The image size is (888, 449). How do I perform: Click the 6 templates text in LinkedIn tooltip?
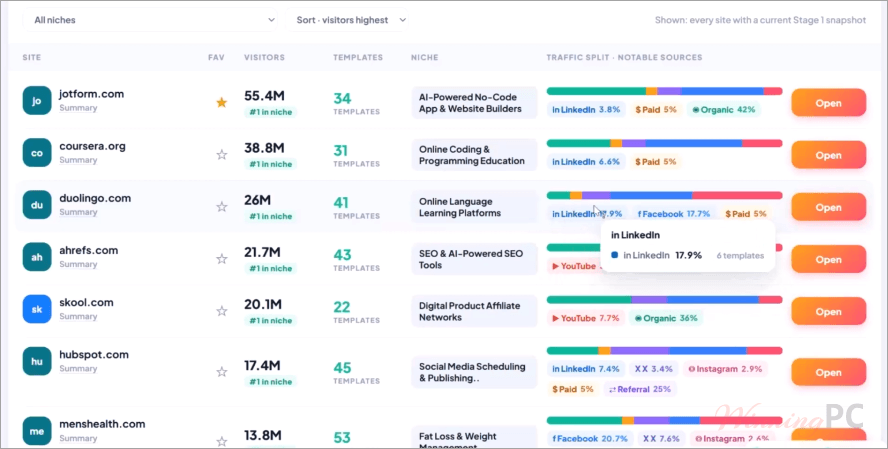(x=740, y=256)
